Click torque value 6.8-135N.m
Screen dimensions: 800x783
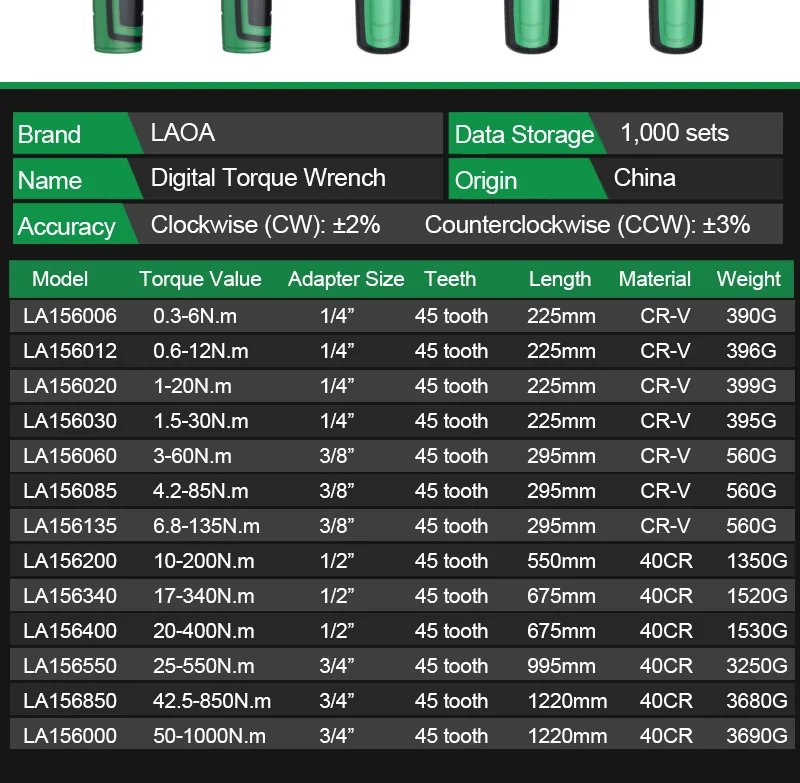click(206, 526)
